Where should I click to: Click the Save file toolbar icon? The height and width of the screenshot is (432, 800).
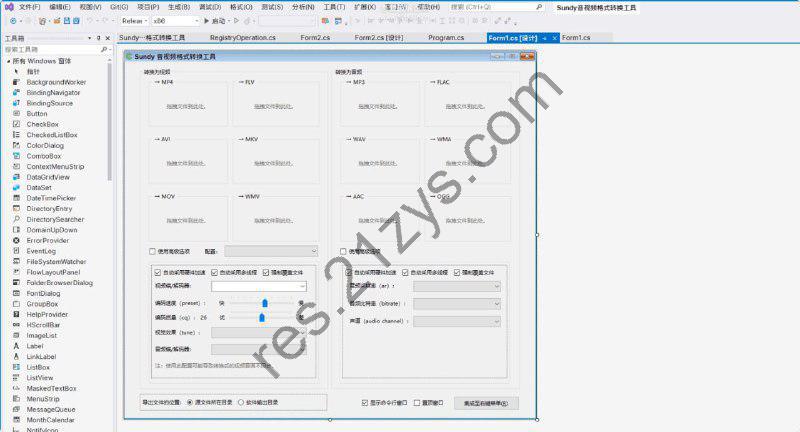66,21
